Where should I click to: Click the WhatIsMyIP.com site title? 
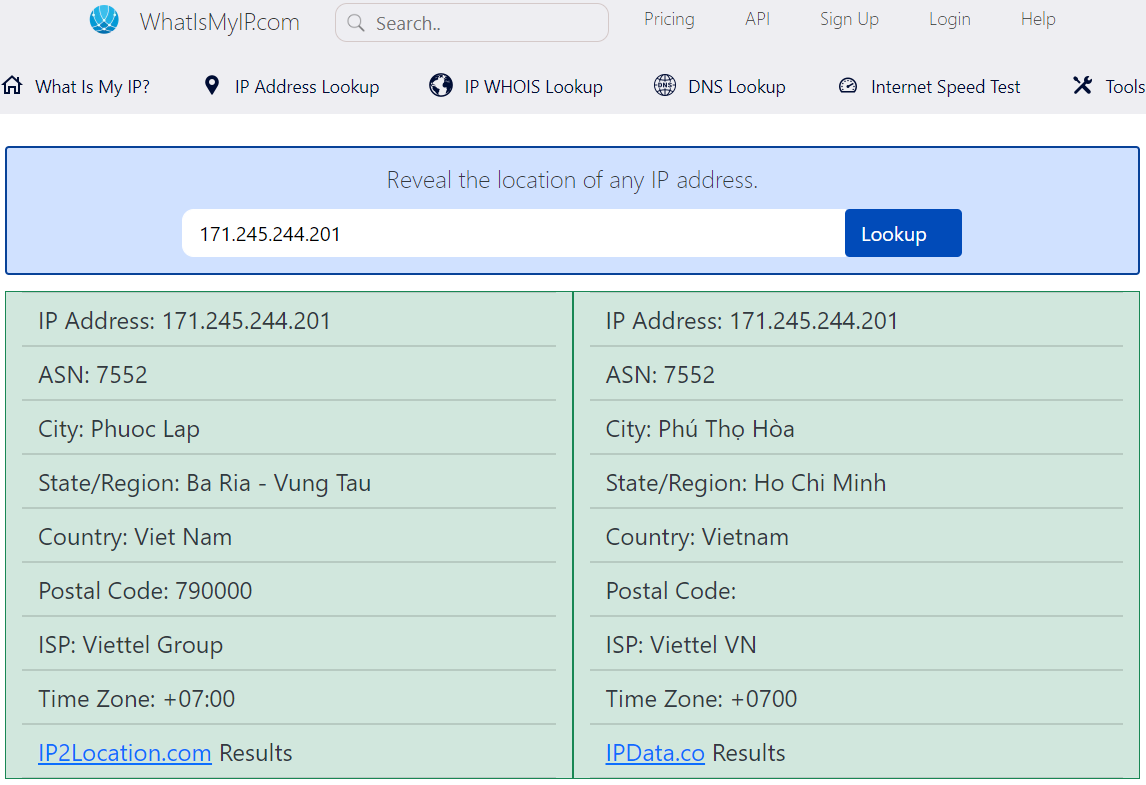pos(219,22)
